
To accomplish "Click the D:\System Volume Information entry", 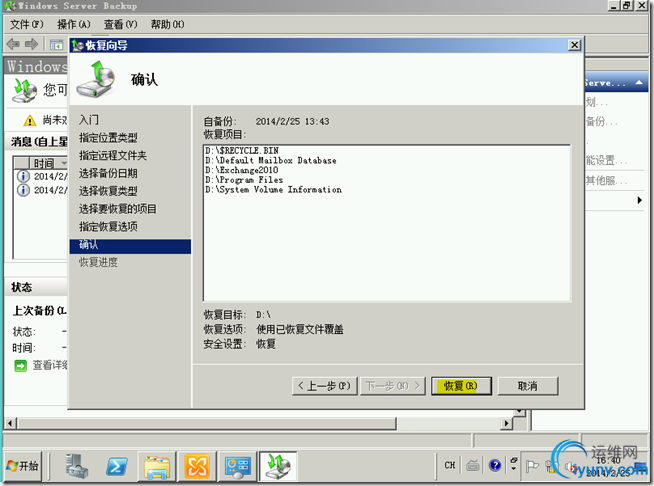I will tap(273, 189).
